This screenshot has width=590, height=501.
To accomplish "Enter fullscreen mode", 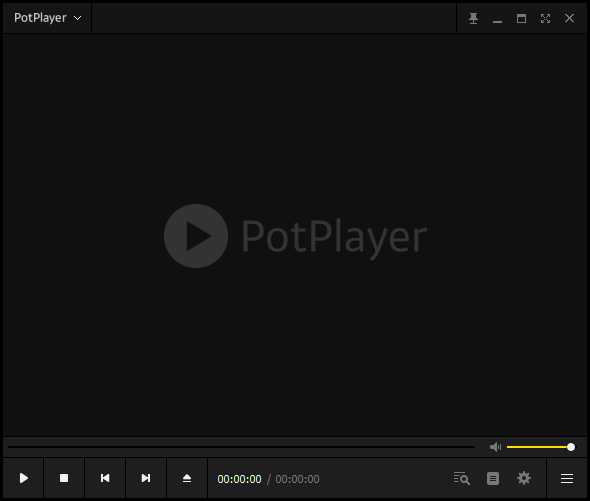I will point(545,18).
